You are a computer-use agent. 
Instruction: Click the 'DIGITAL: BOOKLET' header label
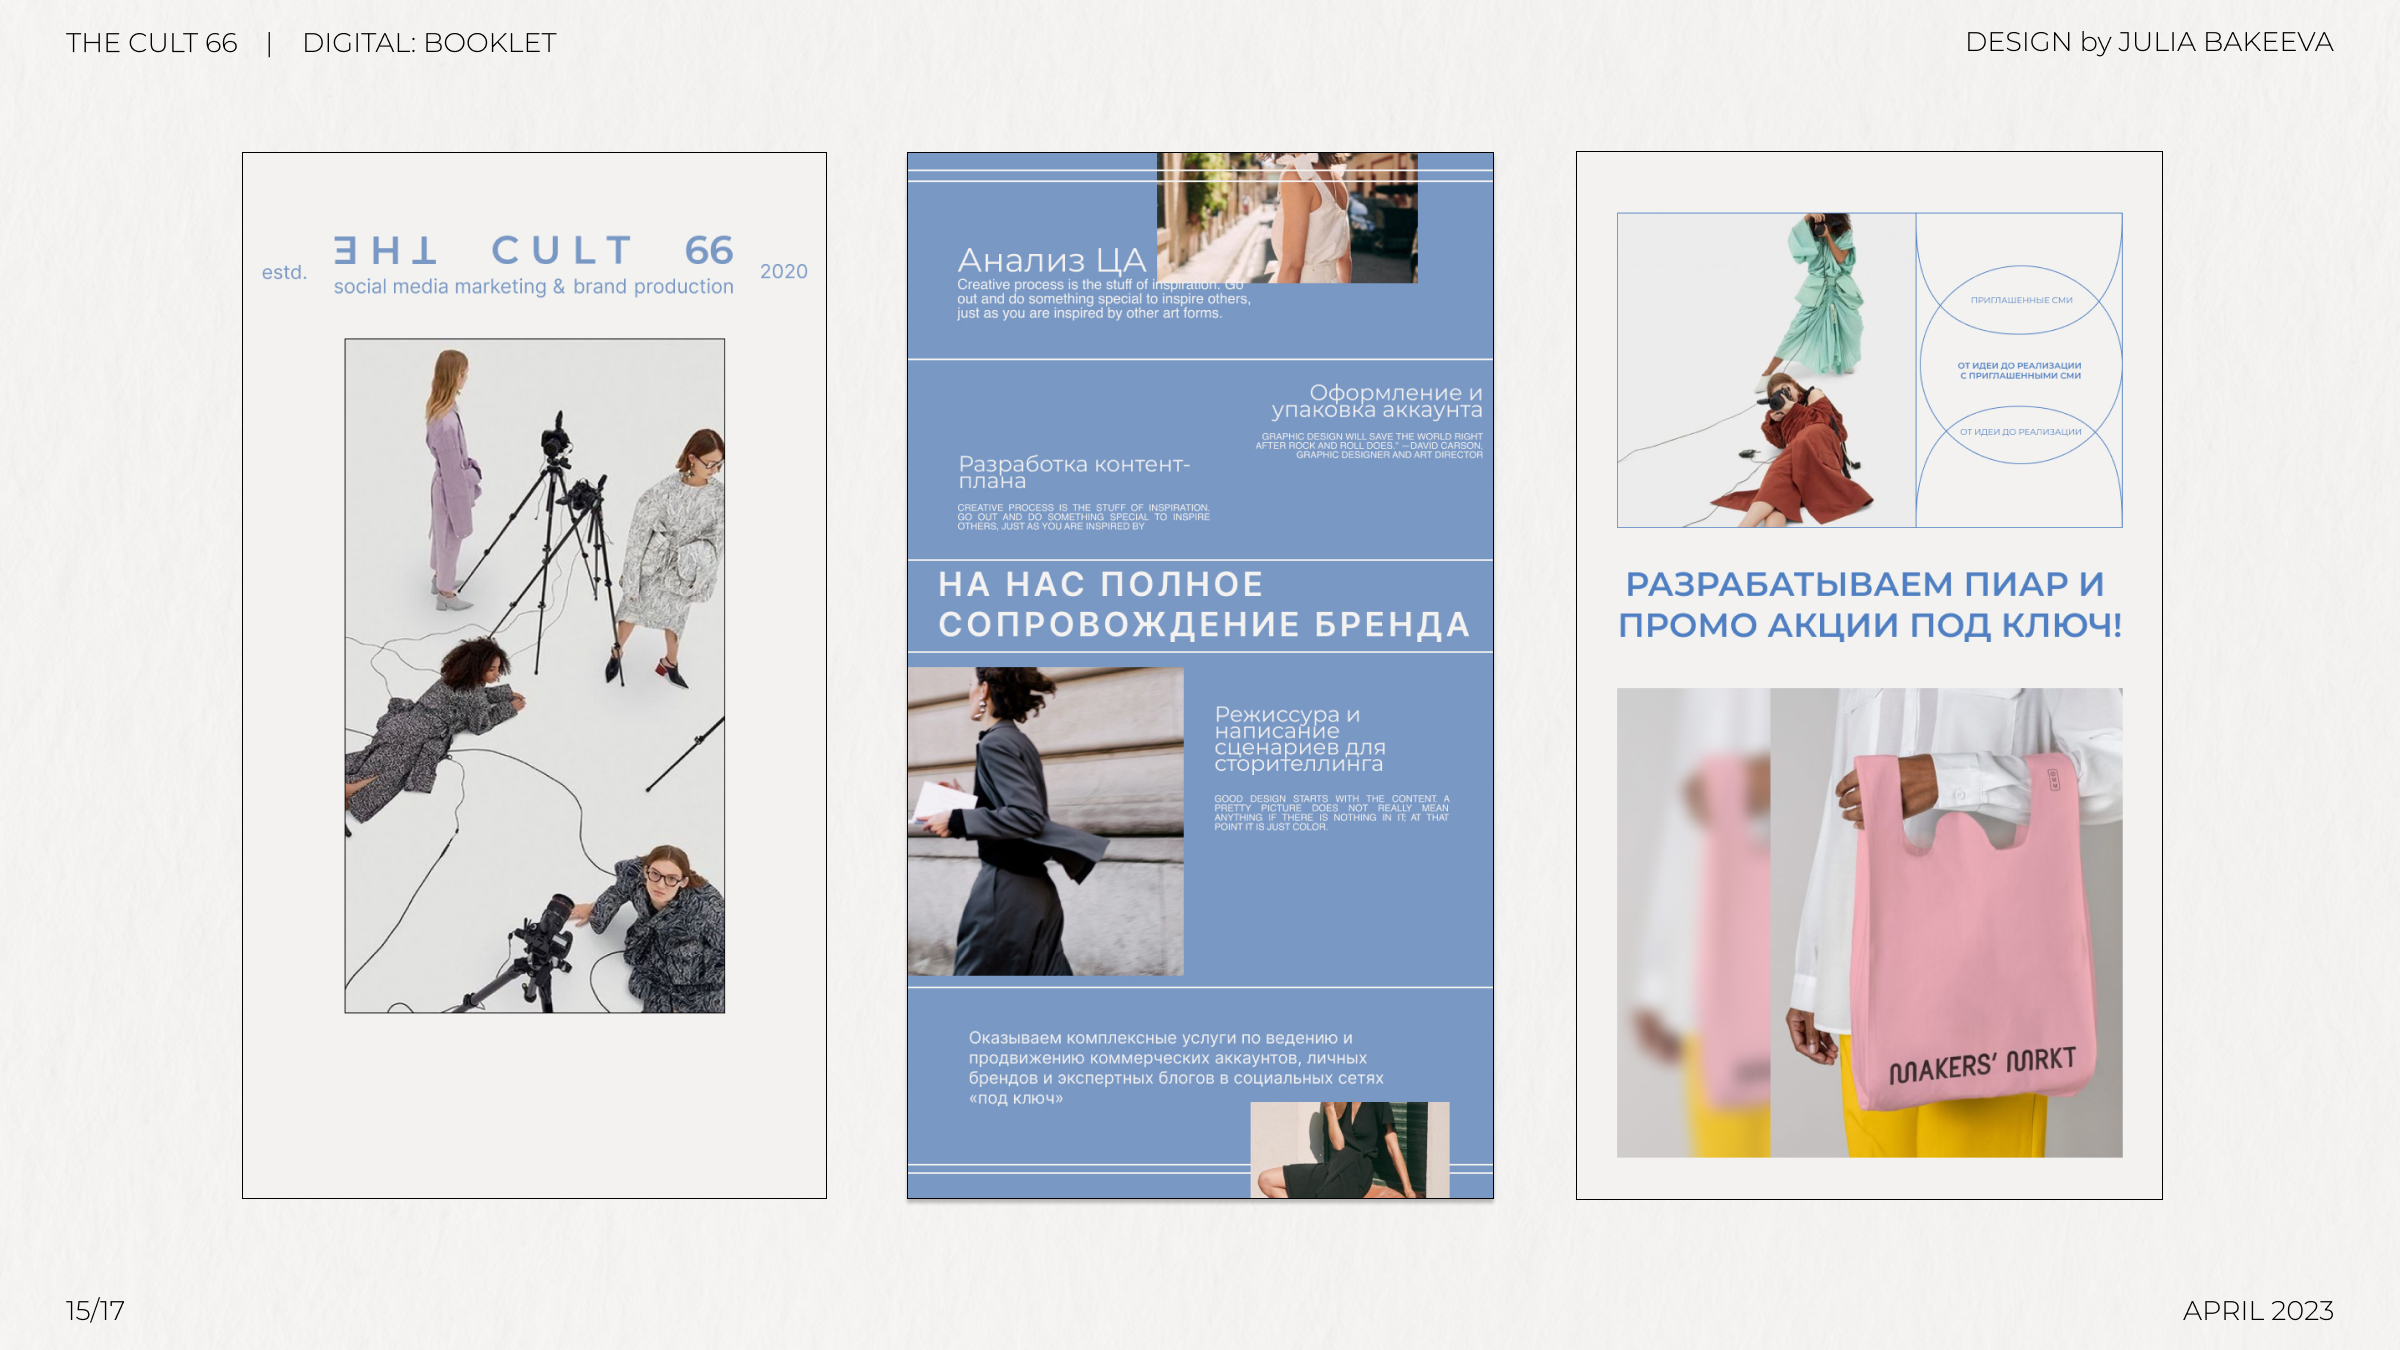click(x=429, y=43)
